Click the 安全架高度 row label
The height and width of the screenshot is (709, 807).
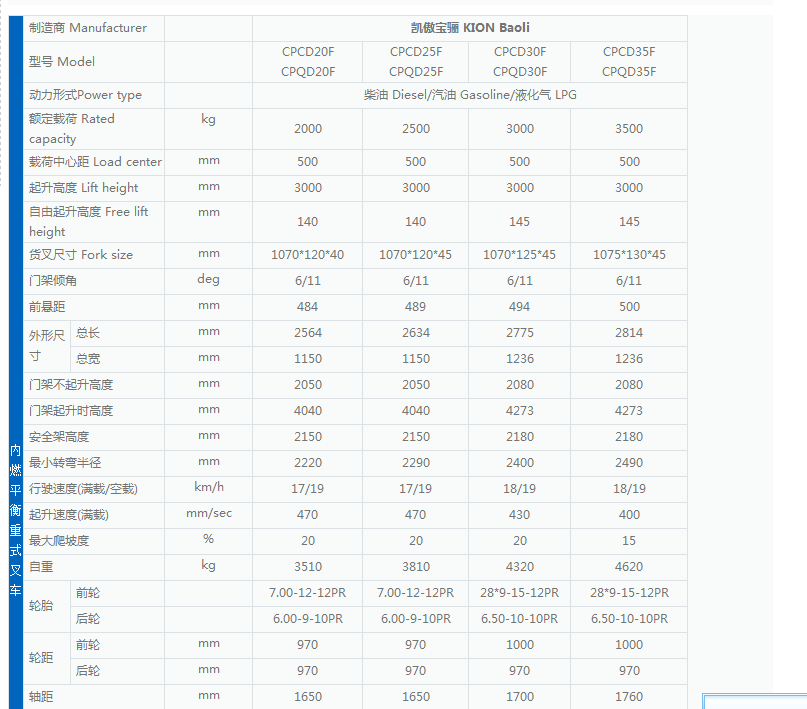[x=59, y=437]
